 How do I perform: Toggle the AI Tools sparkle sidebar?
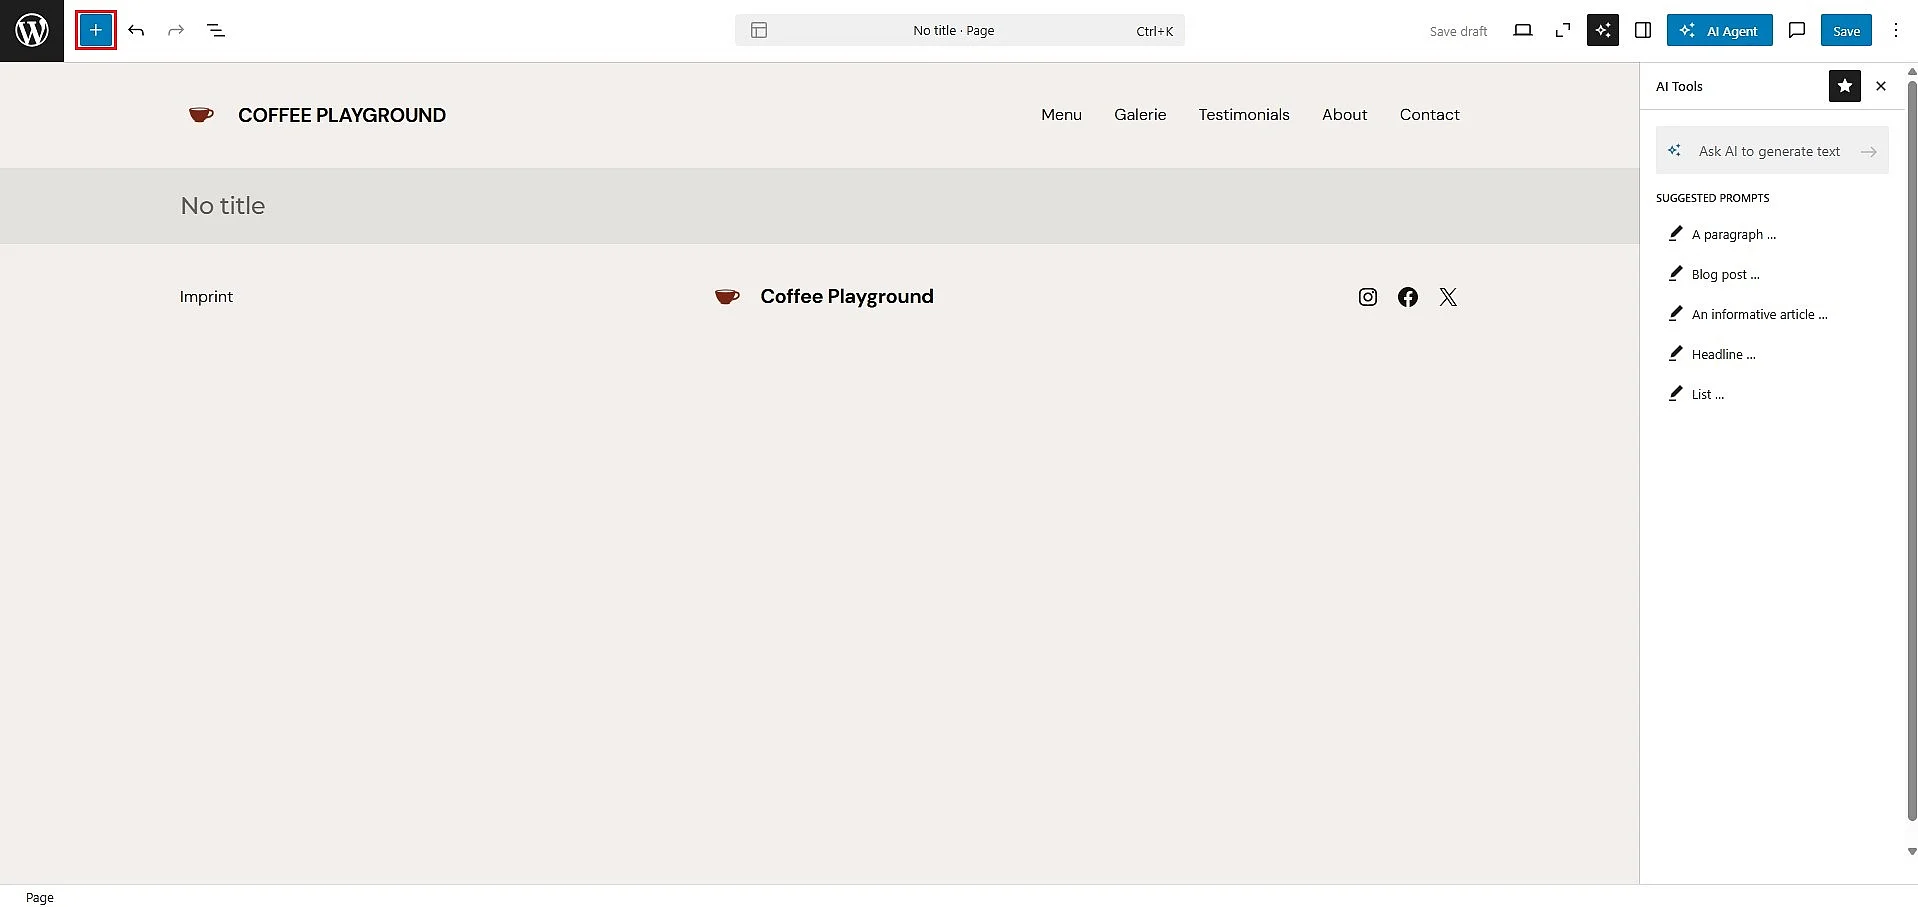pyautogui.click(x=1603, y=31)
